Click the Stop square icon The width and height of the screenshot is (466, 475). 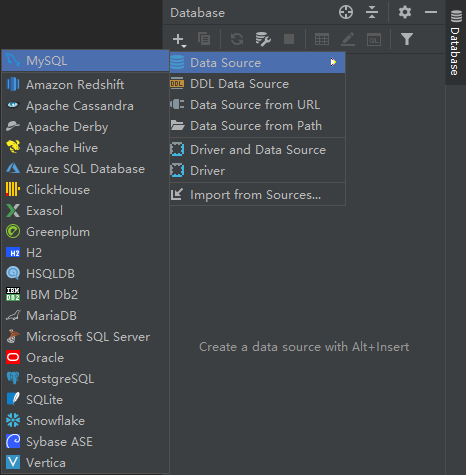pyautogui.click(x=289, y=39)
